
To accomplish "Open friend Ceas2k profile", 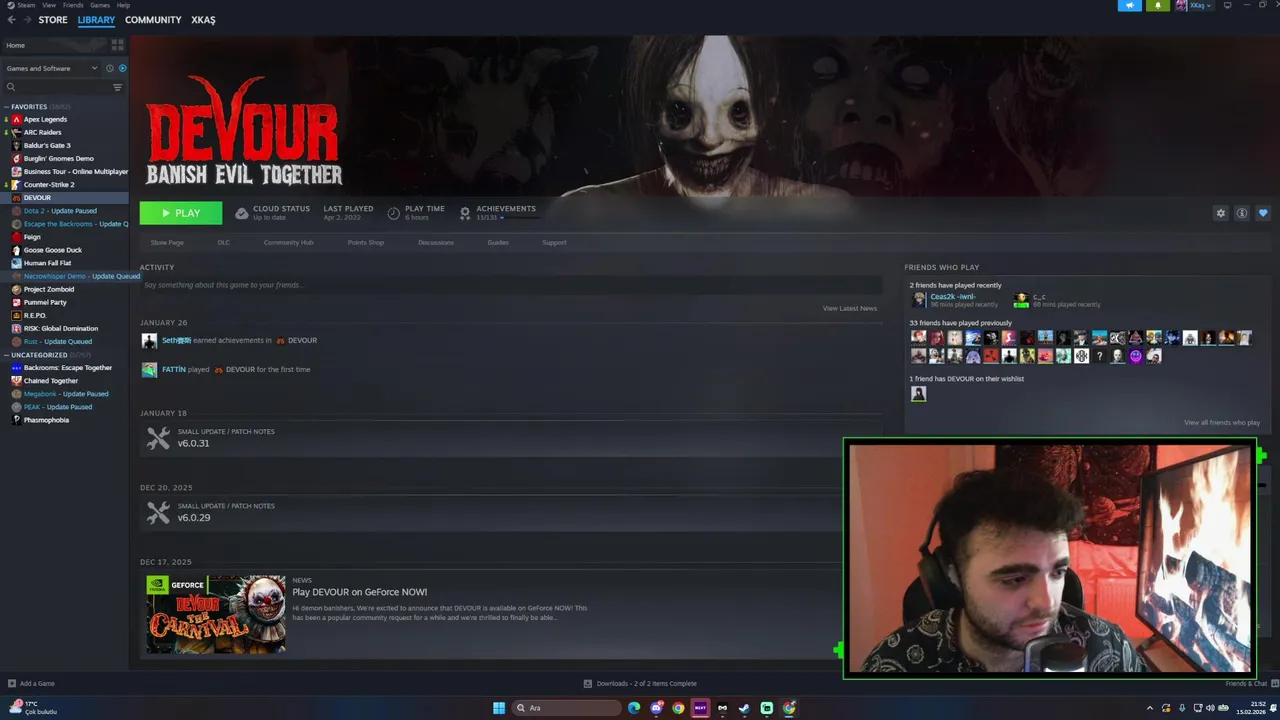I will coord(952,297).
